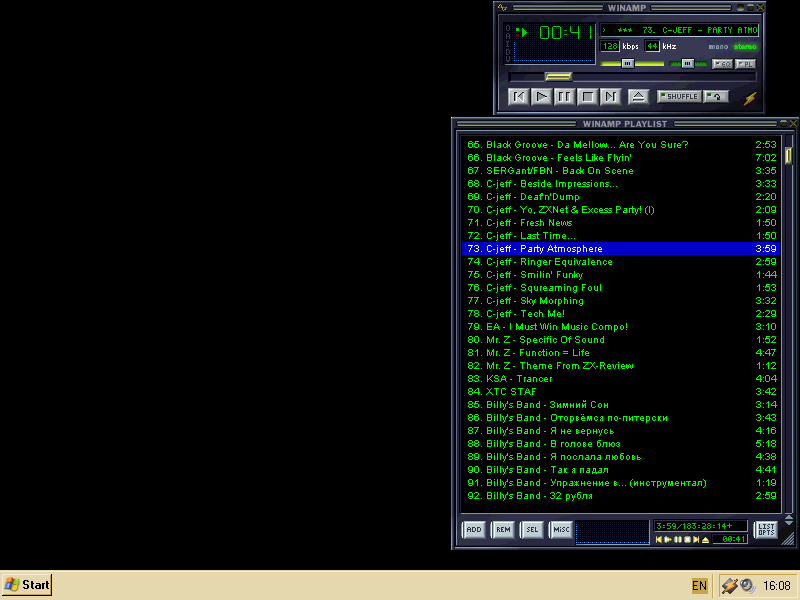Stop playback using the Stop button

(x=587, y=97)
